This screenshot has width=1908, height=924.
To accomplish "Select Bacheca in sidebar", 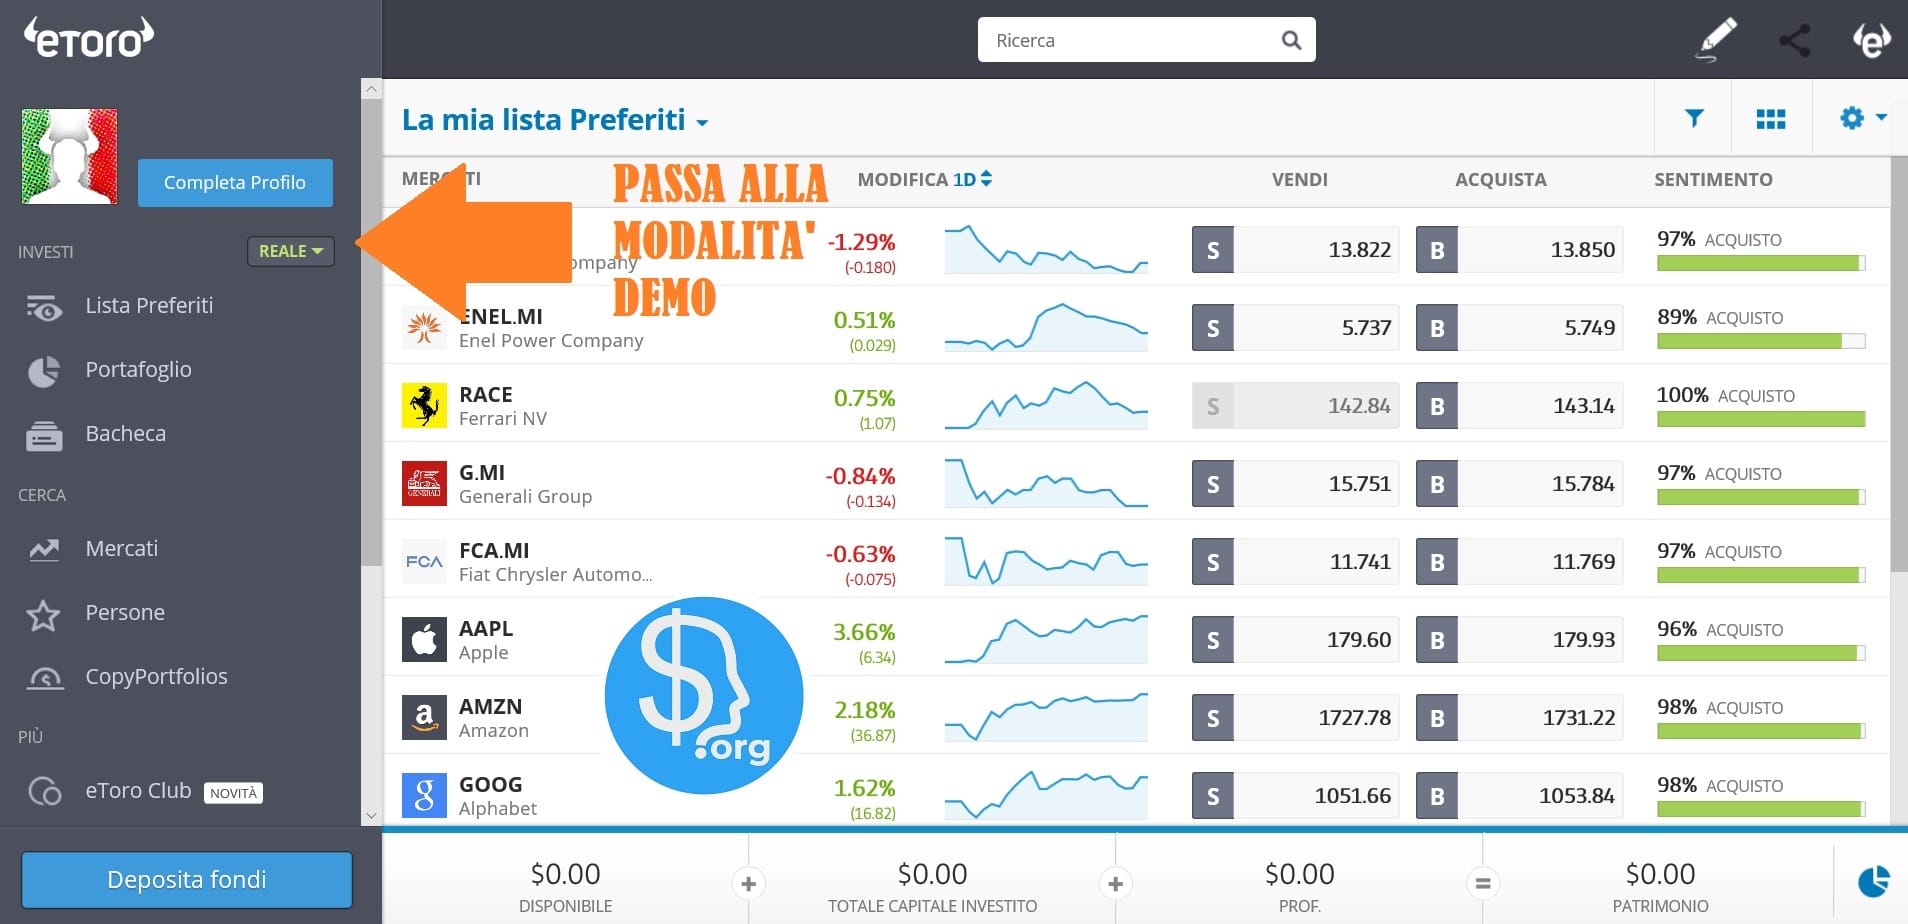I will coord(126,434).
